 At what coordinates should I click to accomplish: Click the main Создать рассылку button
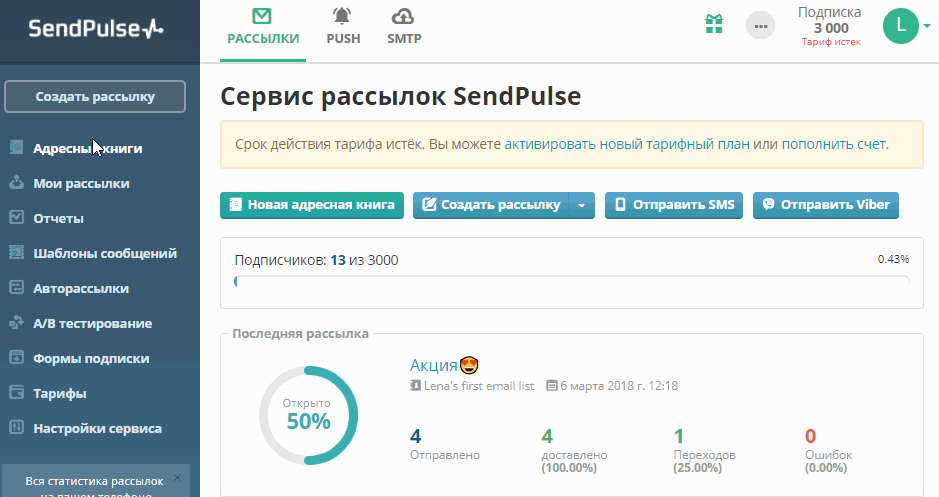[491, 205]
